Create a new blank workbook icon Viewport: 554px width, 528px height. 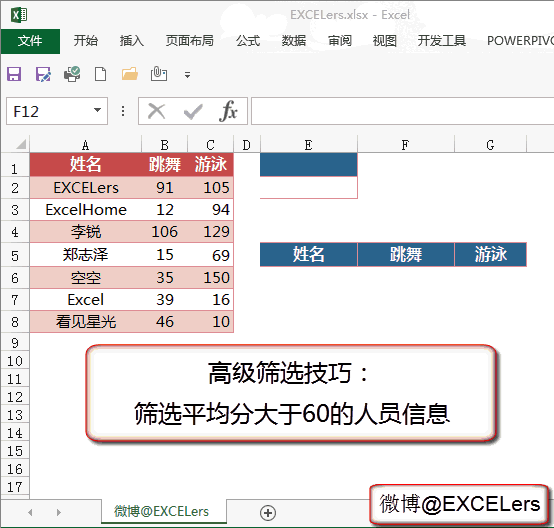101,74
